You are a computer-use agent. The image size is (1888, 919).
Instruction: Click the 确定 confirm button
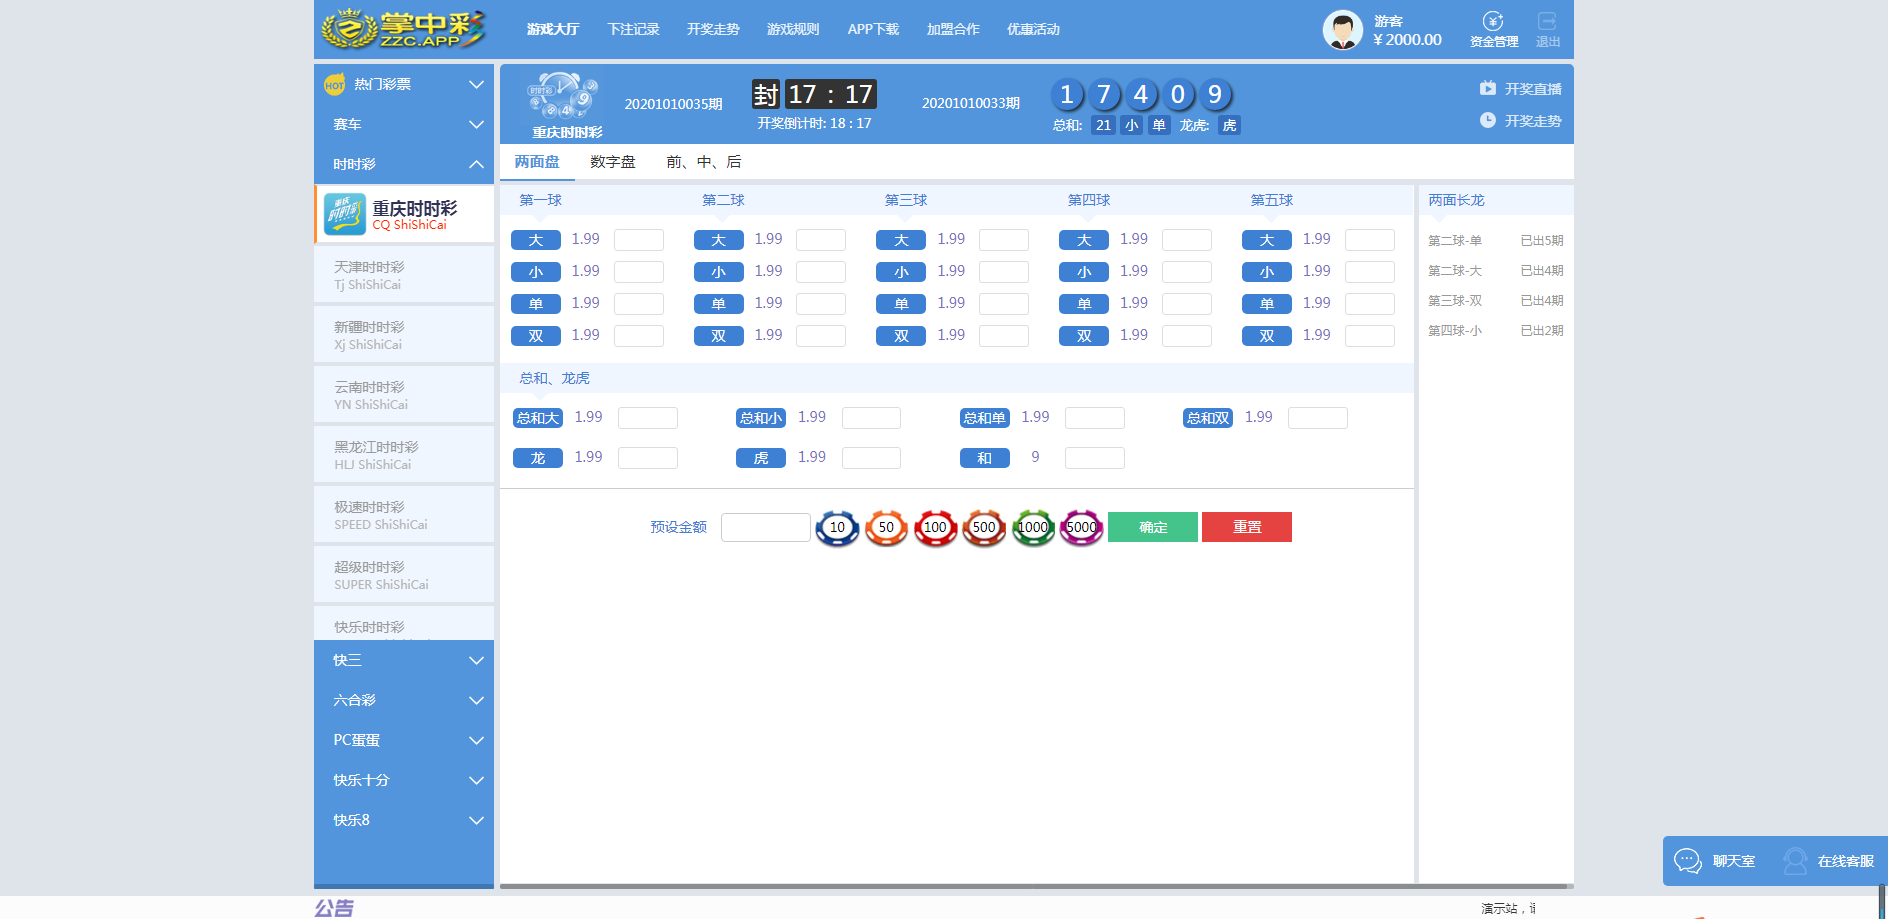pyautogui.click(x=1153, y=527)
